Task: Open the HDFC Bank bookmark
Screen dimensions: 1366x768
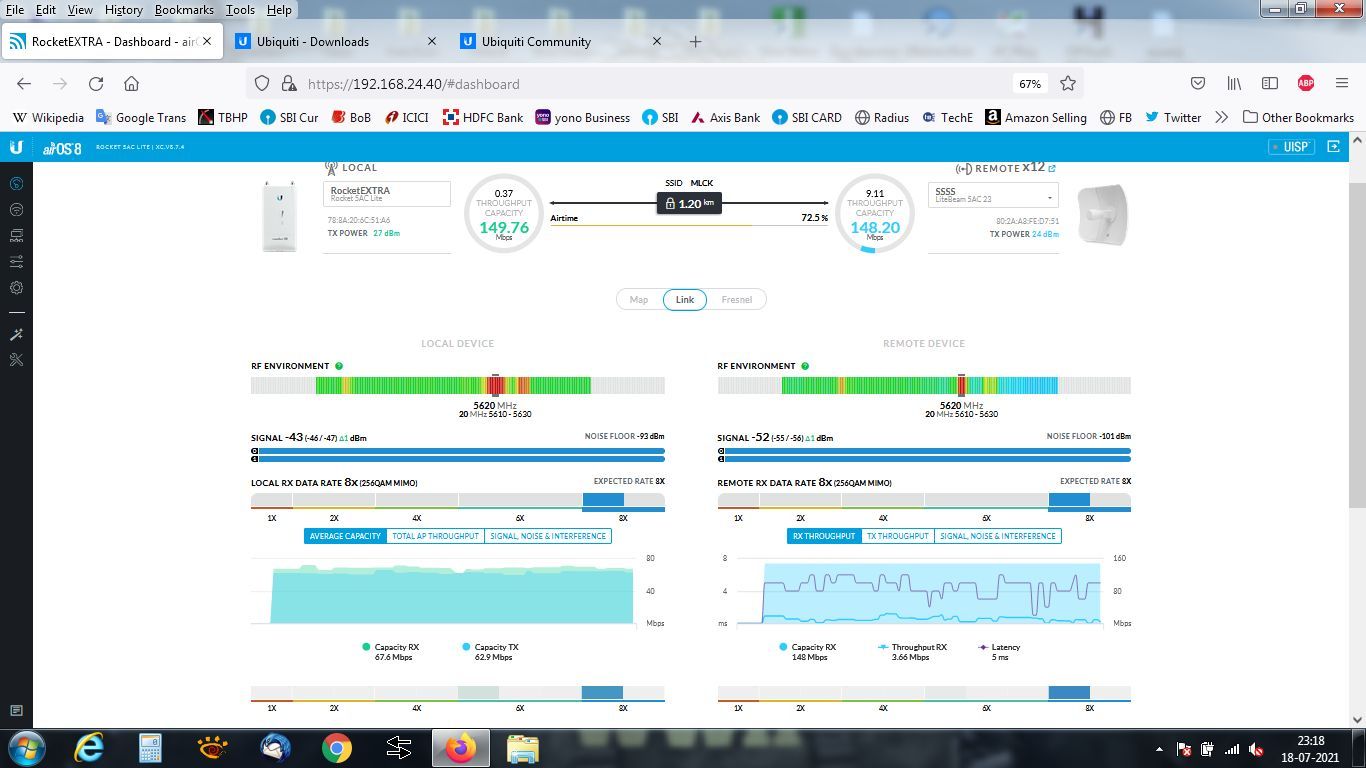Action: coord(483,117)
